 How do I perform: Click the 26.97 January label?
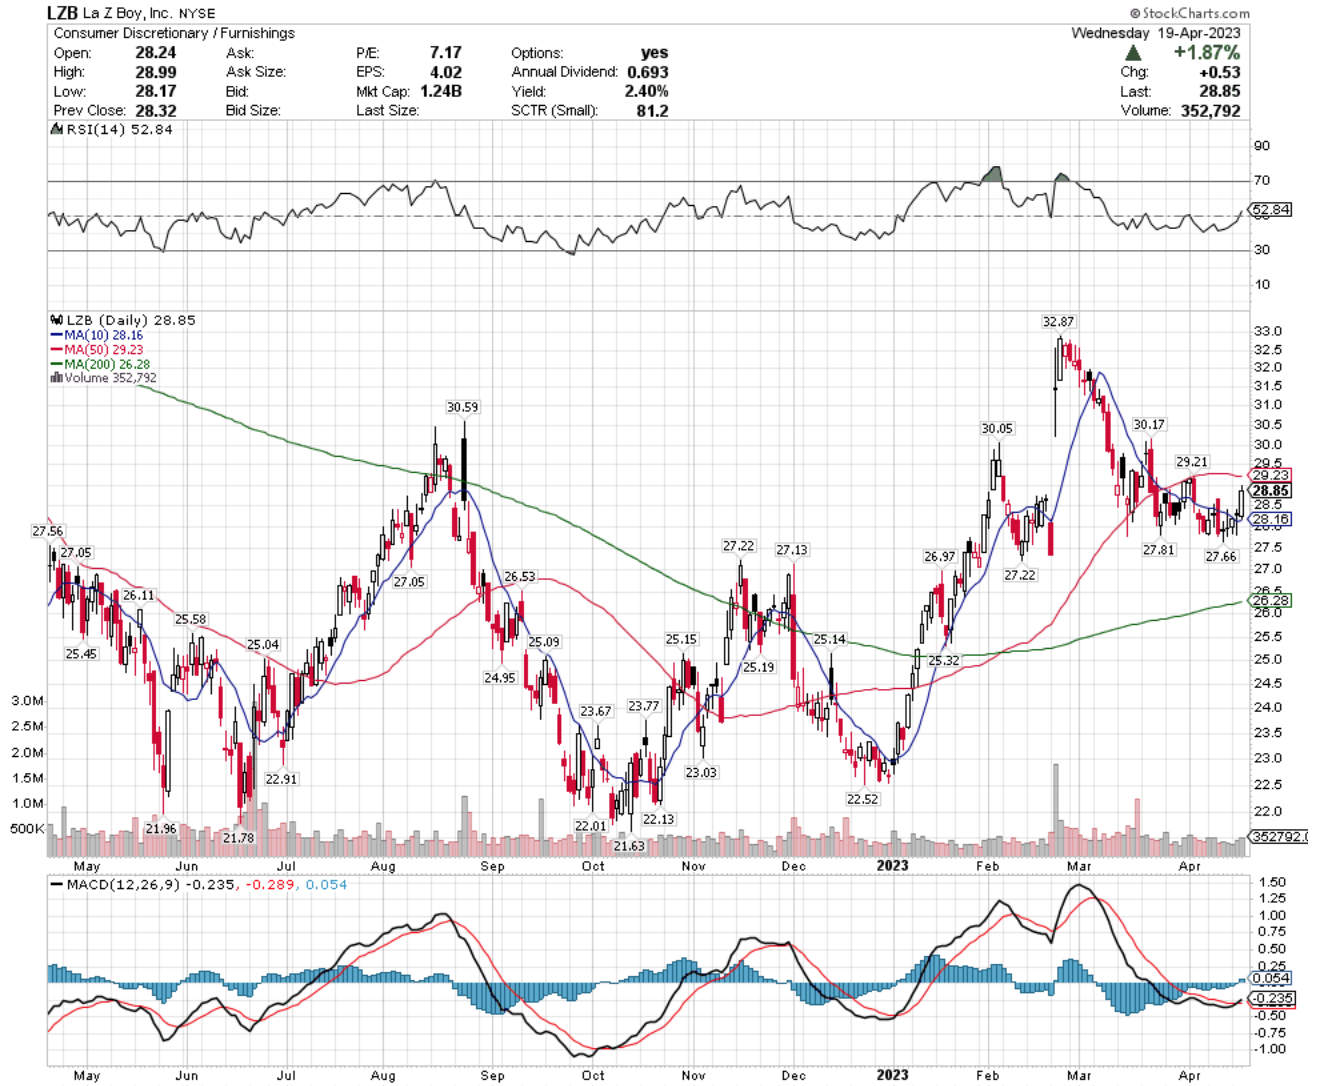coord(939,557)
